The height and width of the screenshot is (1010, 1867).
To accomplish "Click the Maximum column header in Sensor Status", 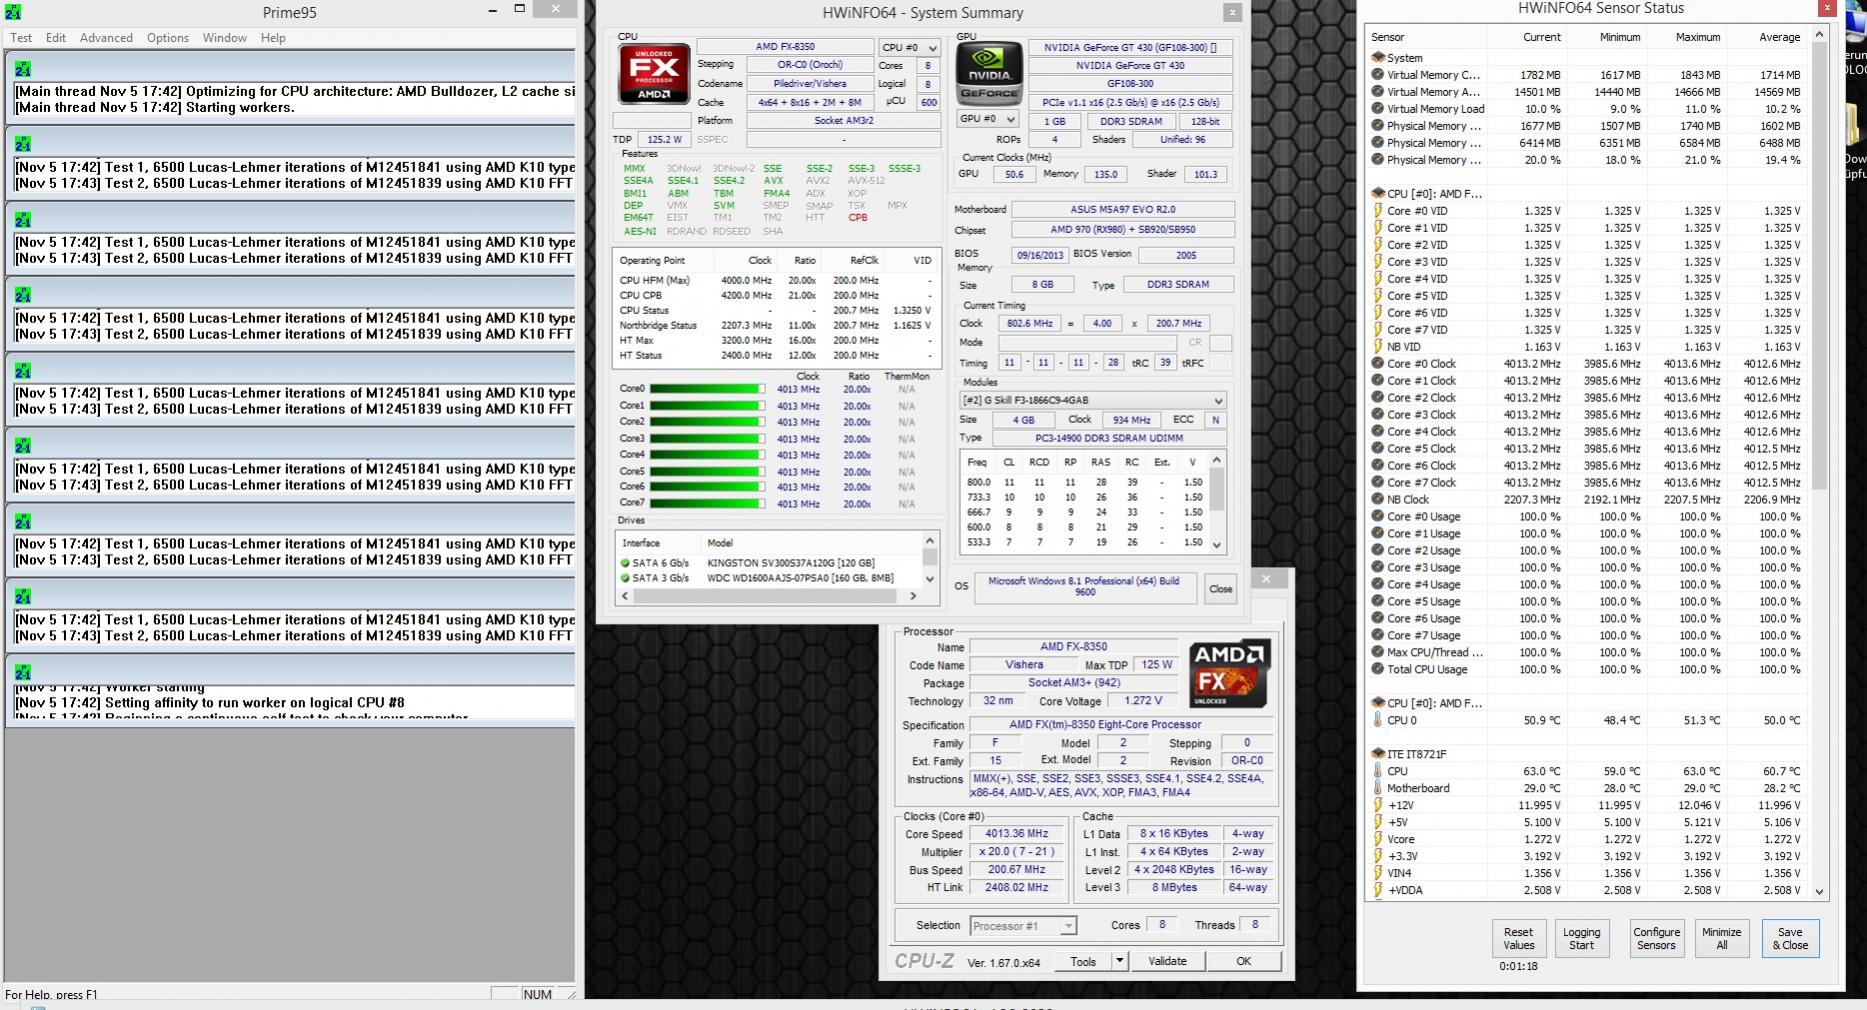I will click(1698, 37).
